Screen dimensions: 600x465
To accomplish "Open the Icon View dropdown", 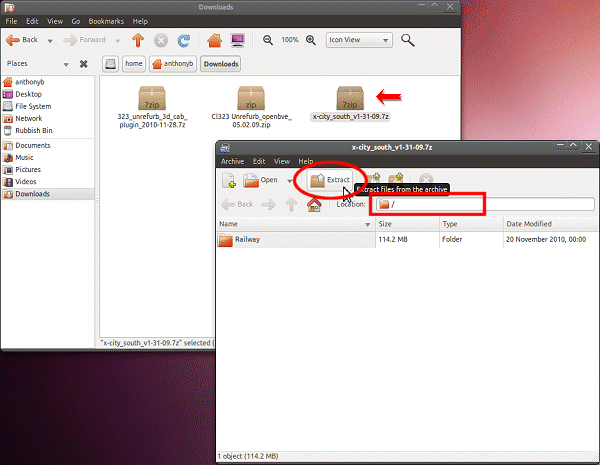I will tap(359, 40).
